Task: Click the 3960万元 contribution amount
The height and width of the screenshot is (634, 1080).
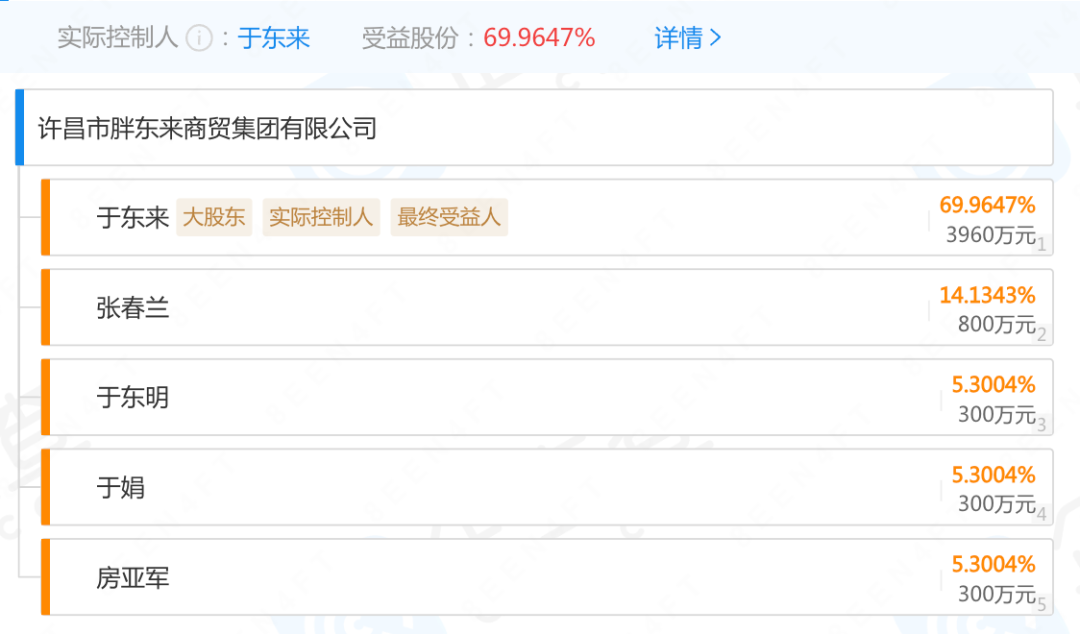Action: [990, 235]
